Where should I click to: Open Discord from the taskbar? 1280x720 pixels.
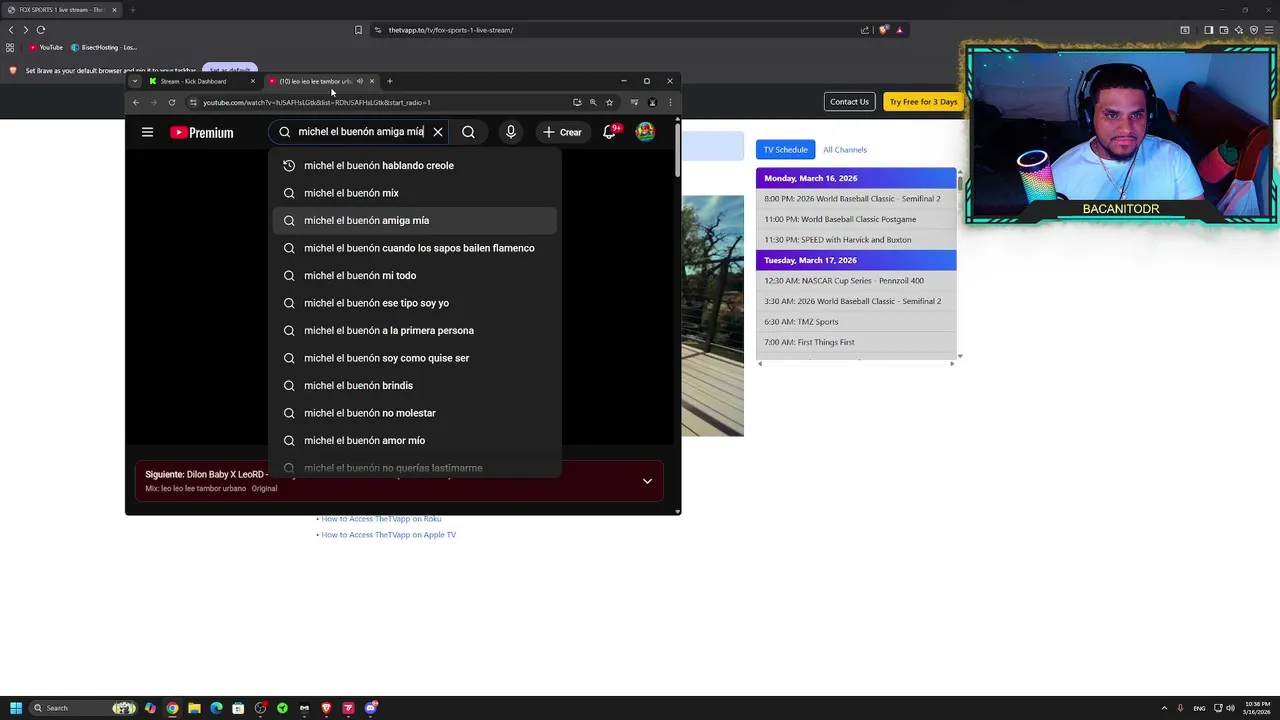pos(371,708)
